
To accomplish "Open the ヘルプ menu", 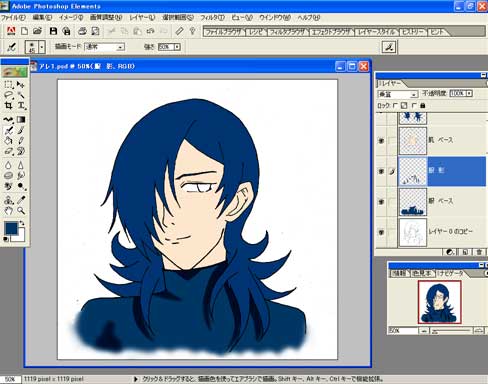I will click(309, 17).
